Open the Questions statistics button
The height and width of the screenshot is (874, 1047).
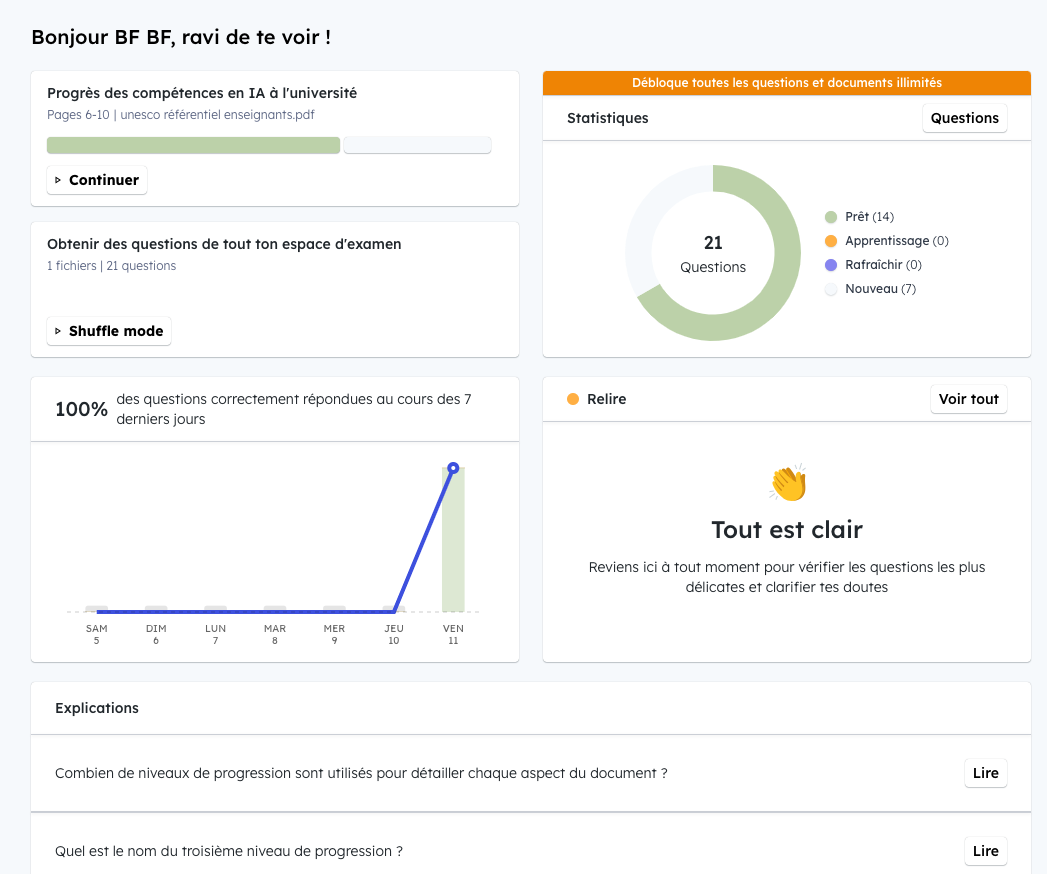(964, 118)
